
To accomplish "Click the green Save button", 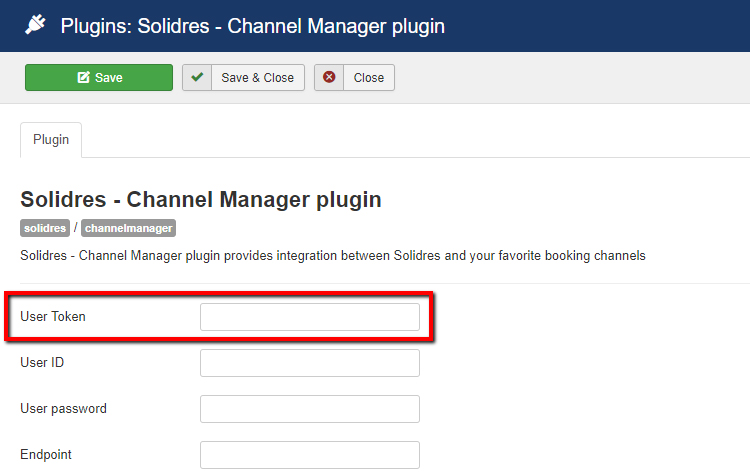I will coord(99,77).
